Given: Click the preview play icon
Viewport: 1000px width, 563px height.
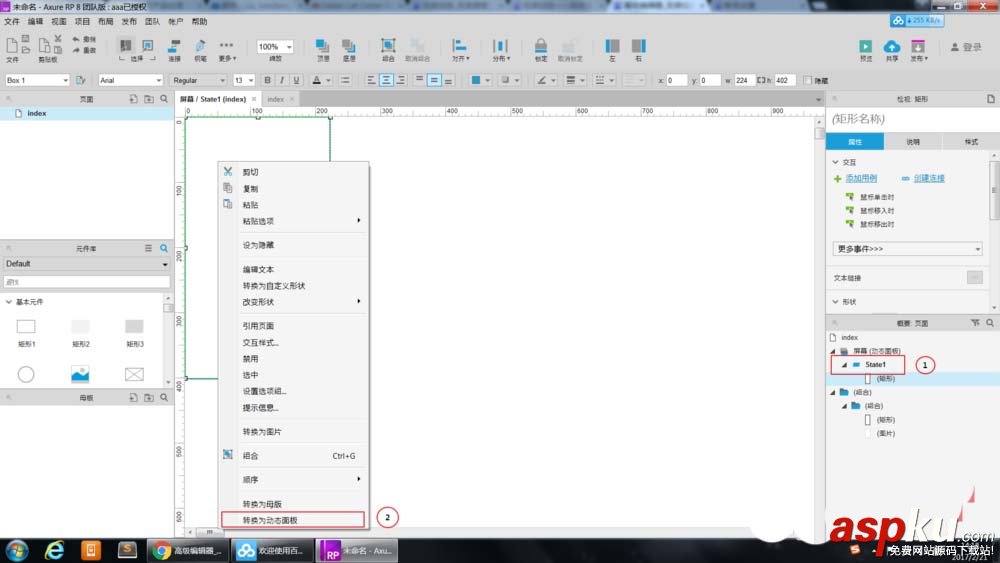Looking at the screenshot, I should (x=865, y=46).
